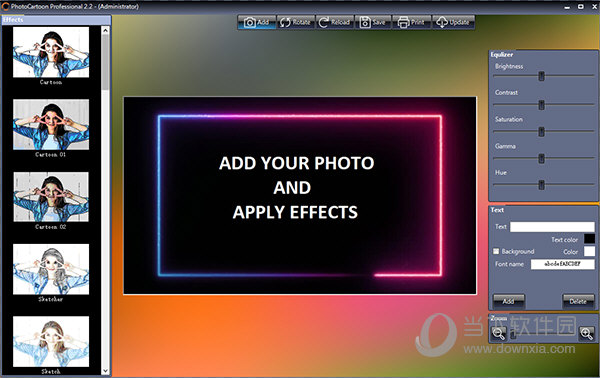Zoom in using the magnifier plus icon
The height and width of the screenshot is (378, 600).
[x=586, y=333]
